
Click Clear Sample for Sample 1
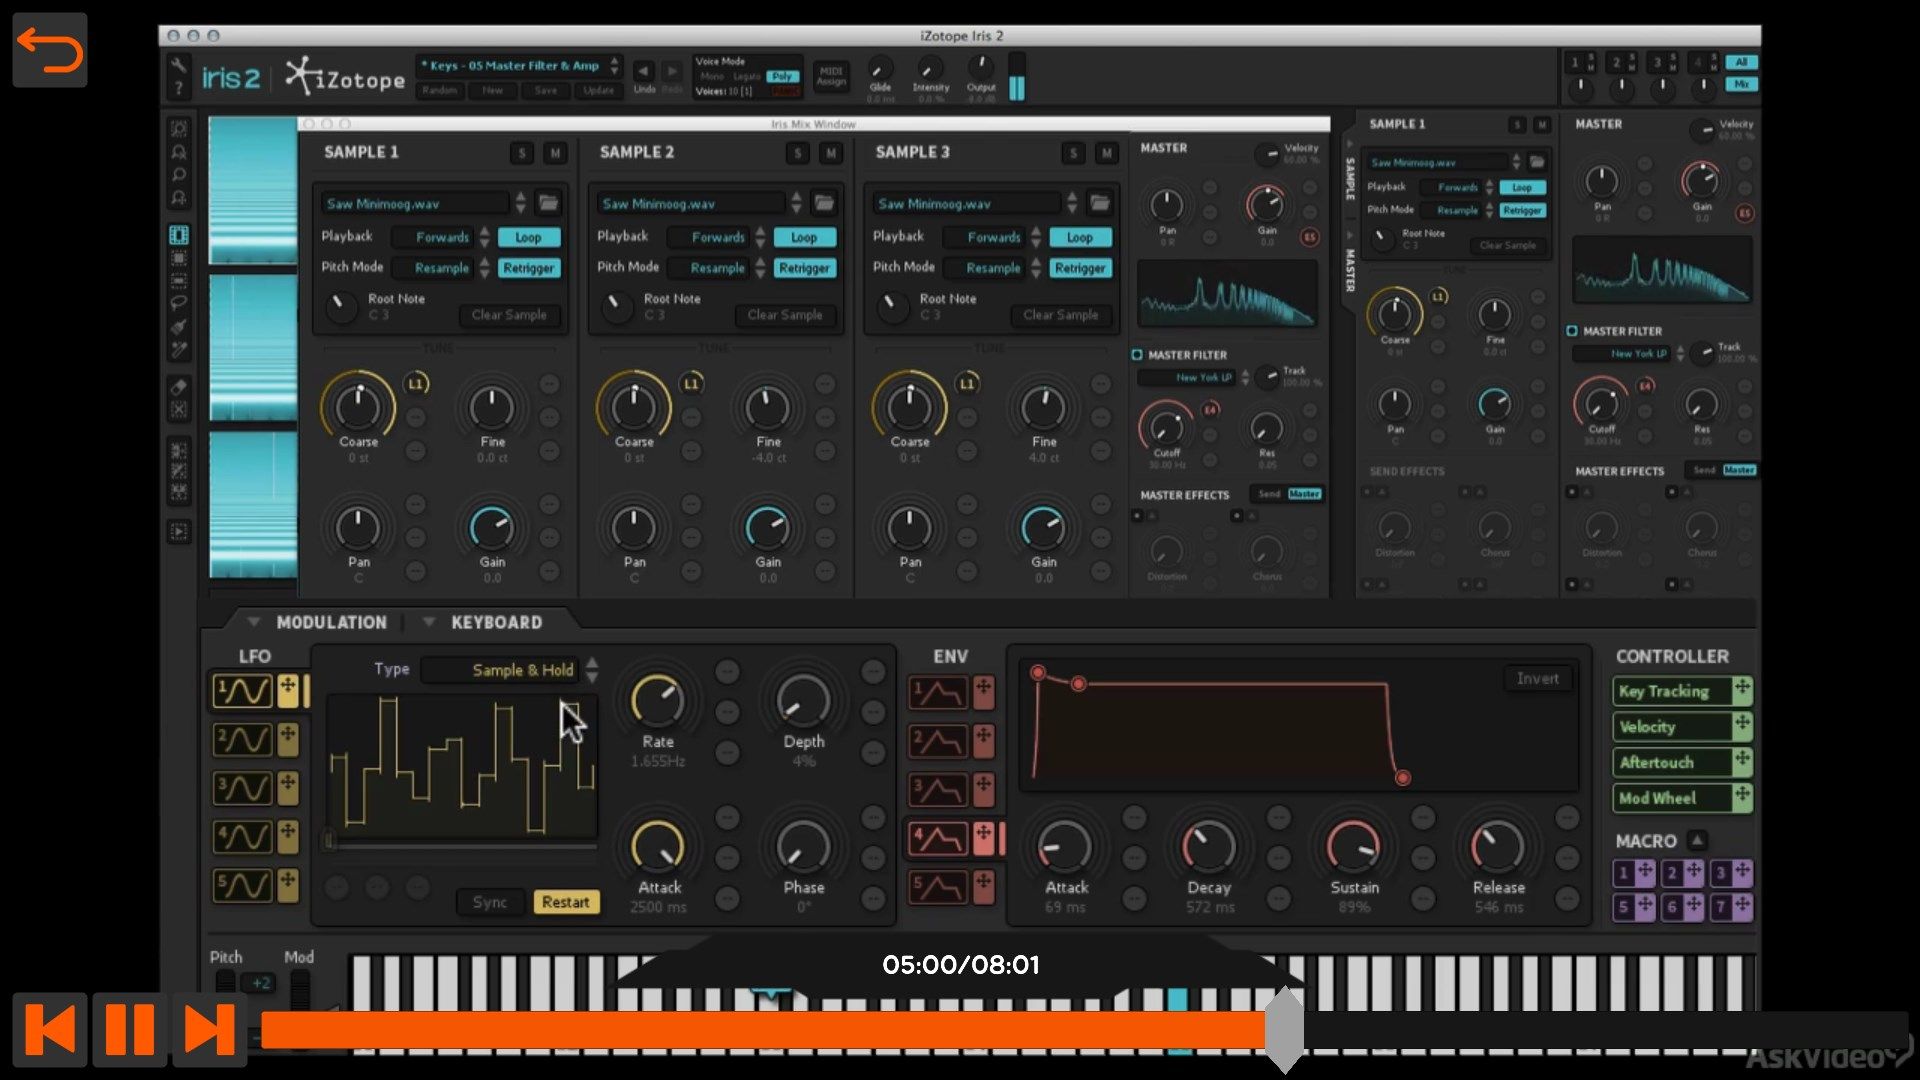point(509,315)
